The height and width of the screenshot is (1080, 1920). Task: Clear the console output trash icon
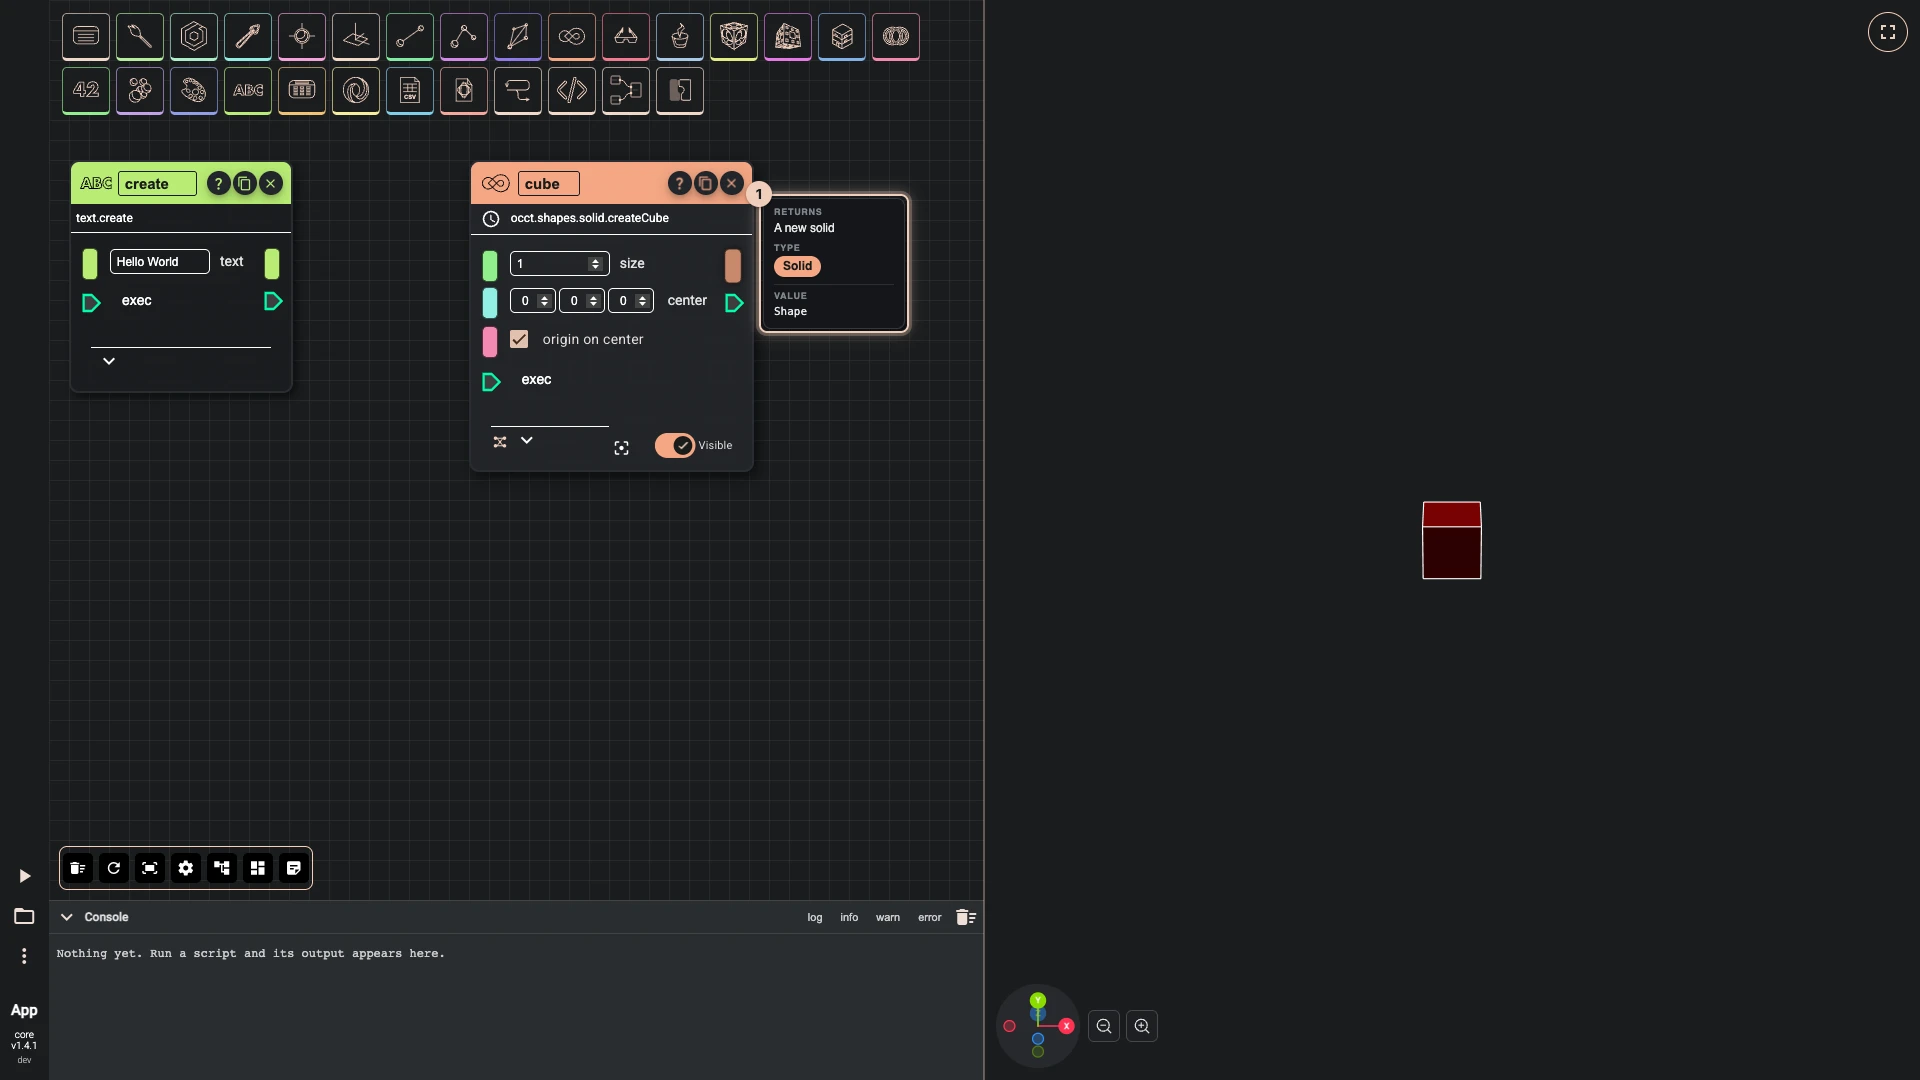click(x=966, y=917)
